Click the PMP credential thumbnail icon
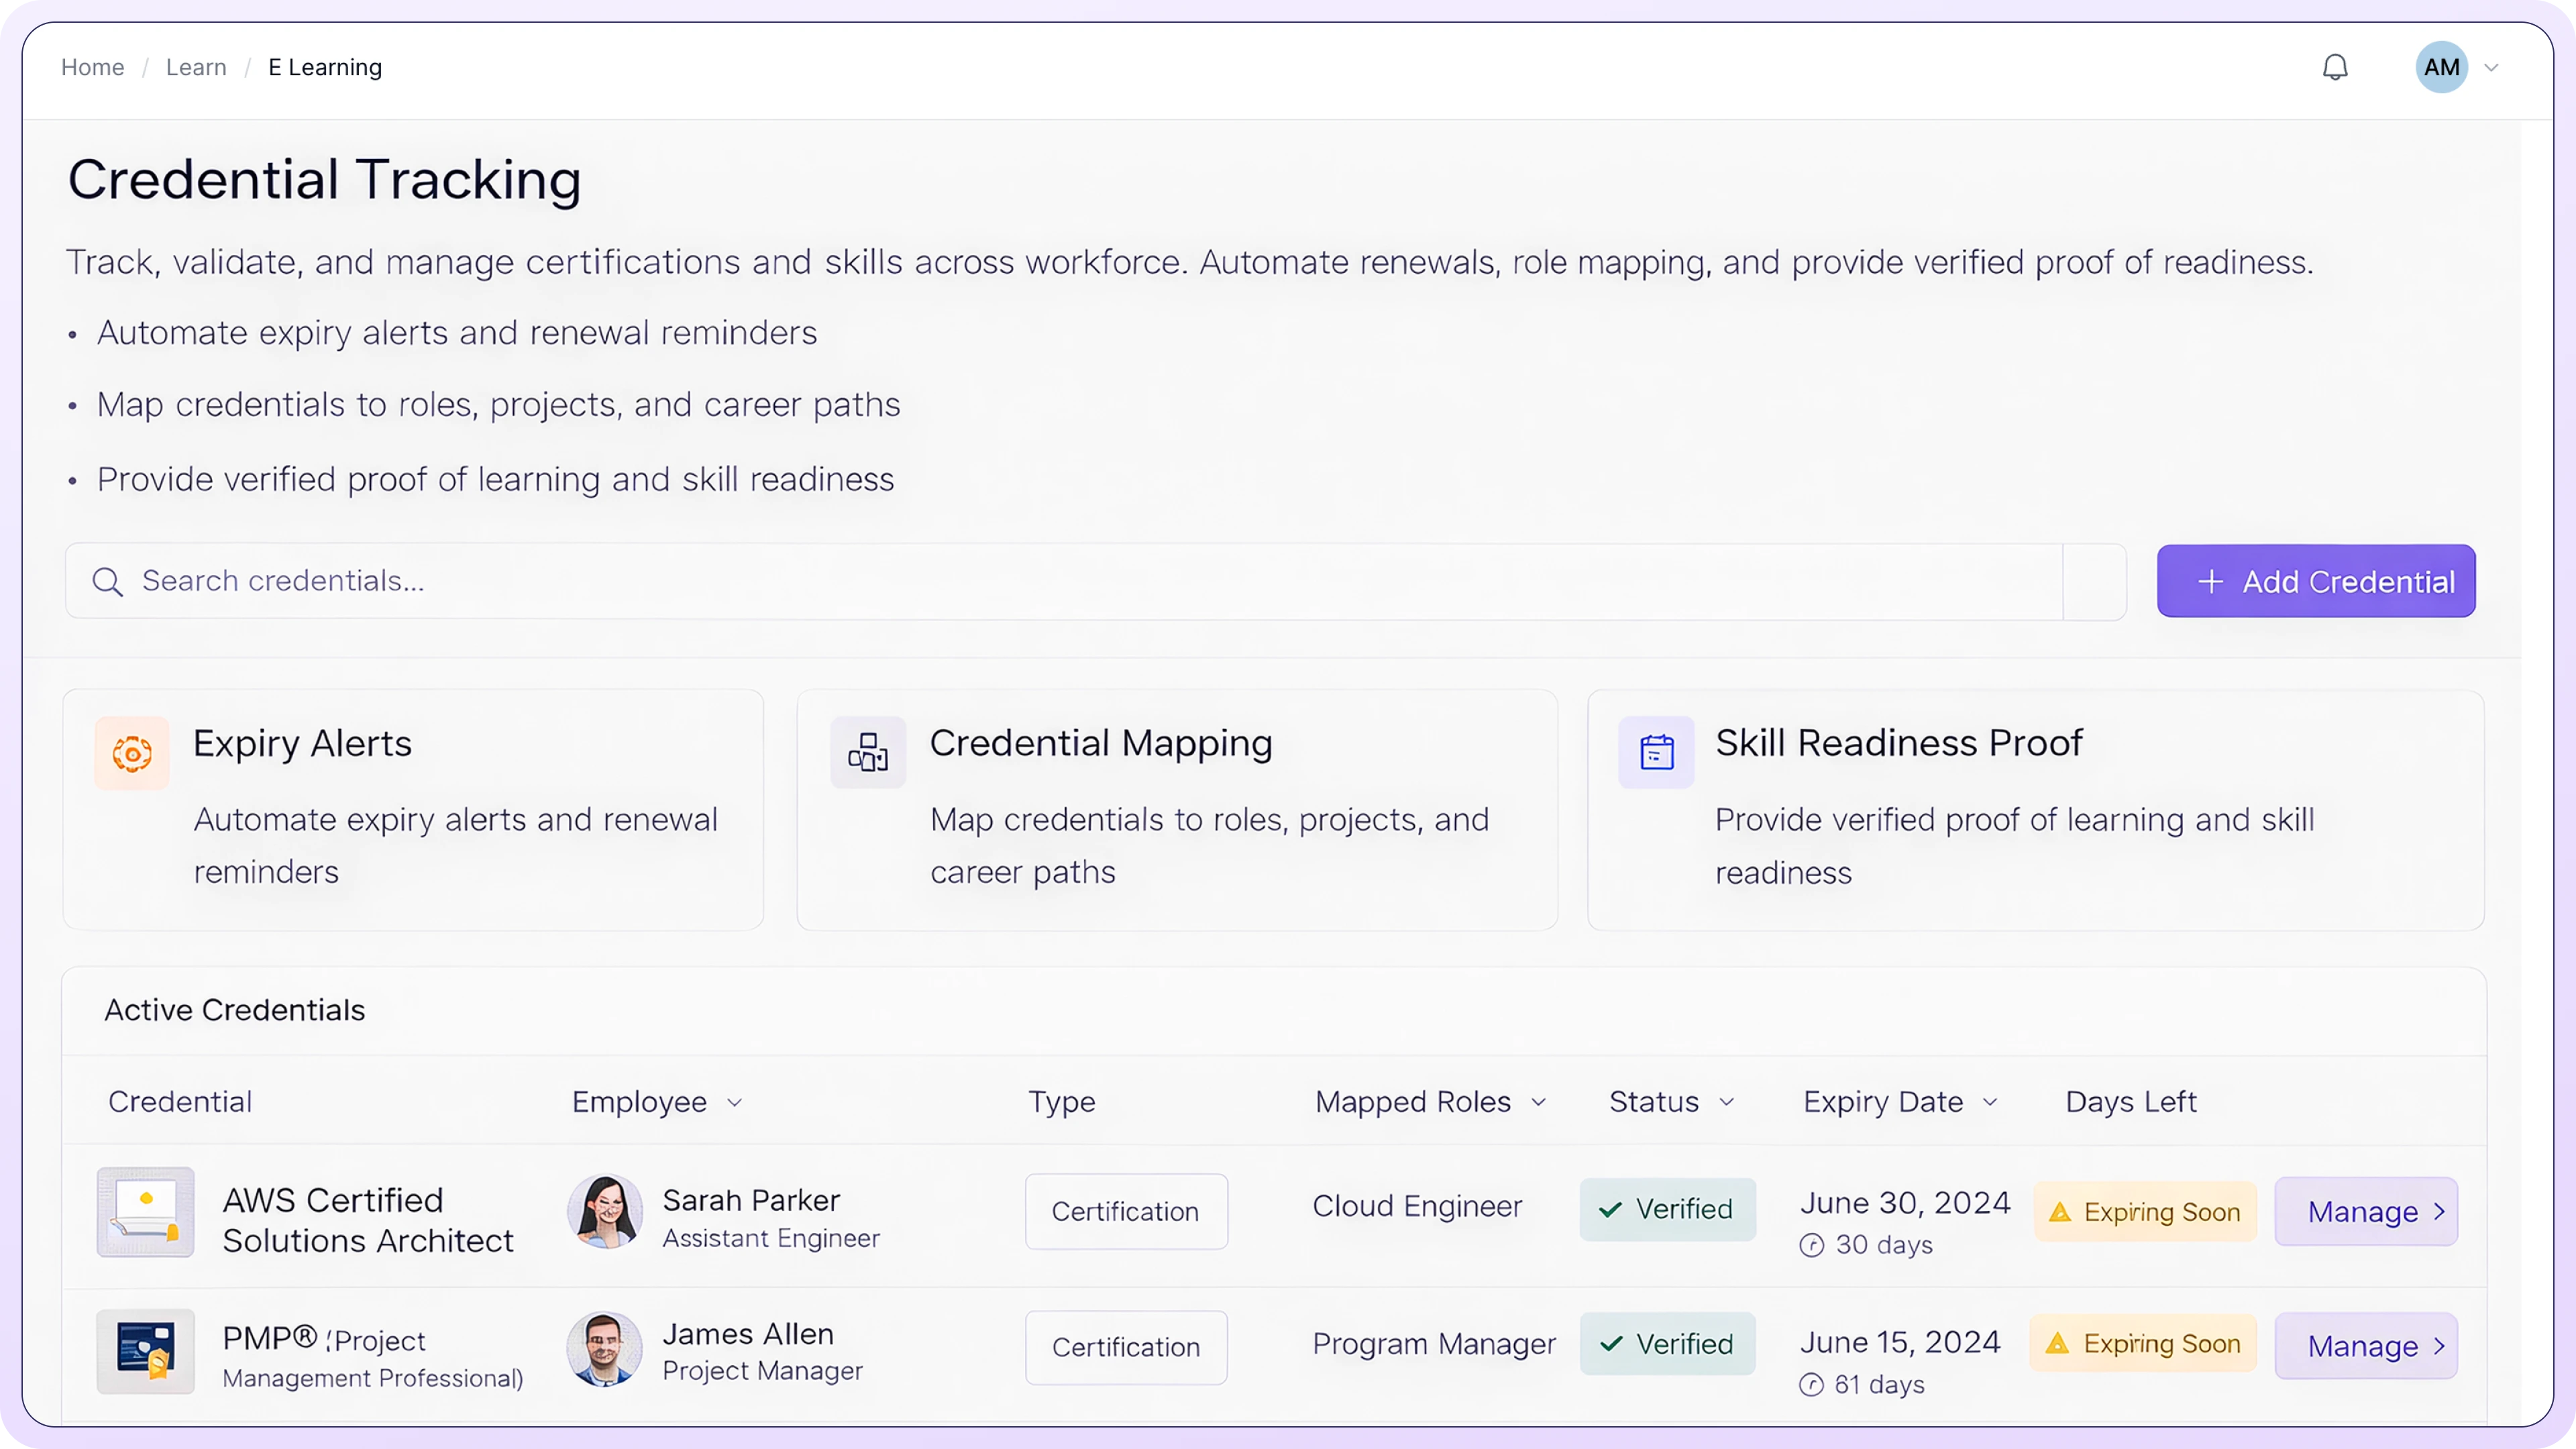This screenshot has width=2576, height=1449. point(146,1351)
